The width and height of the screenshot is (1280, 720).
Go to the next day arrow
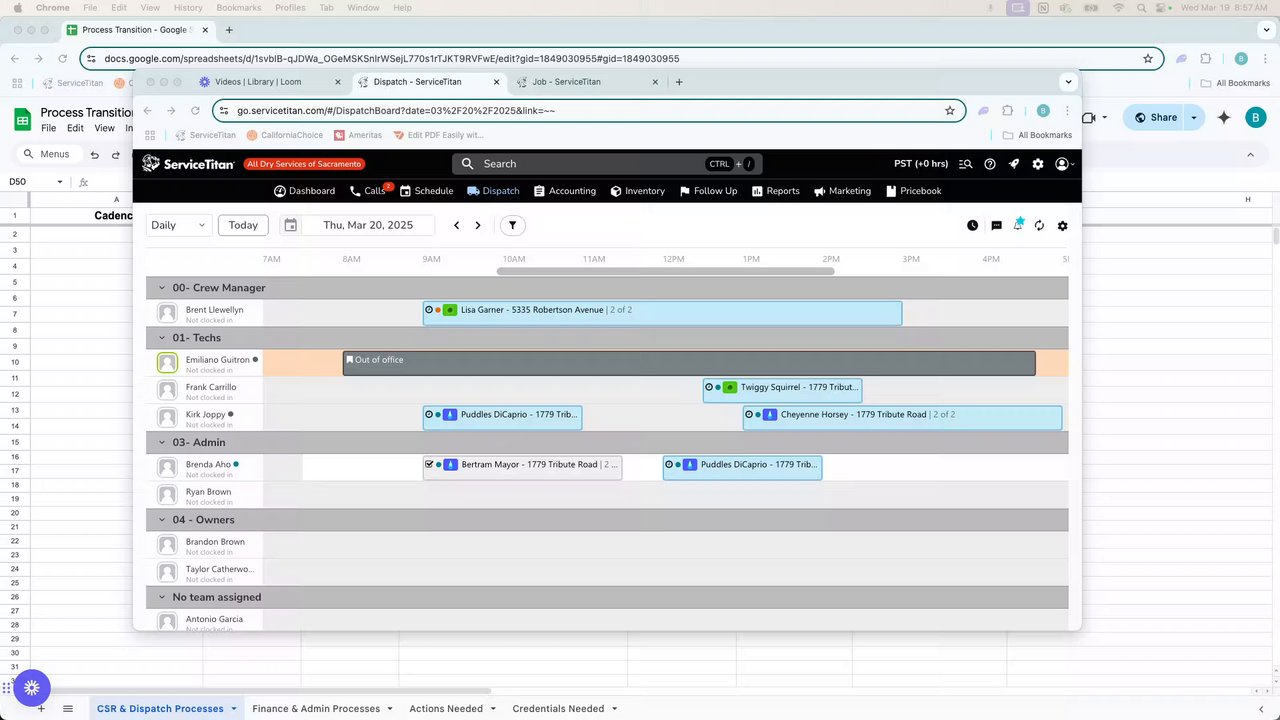pos(478,225)
